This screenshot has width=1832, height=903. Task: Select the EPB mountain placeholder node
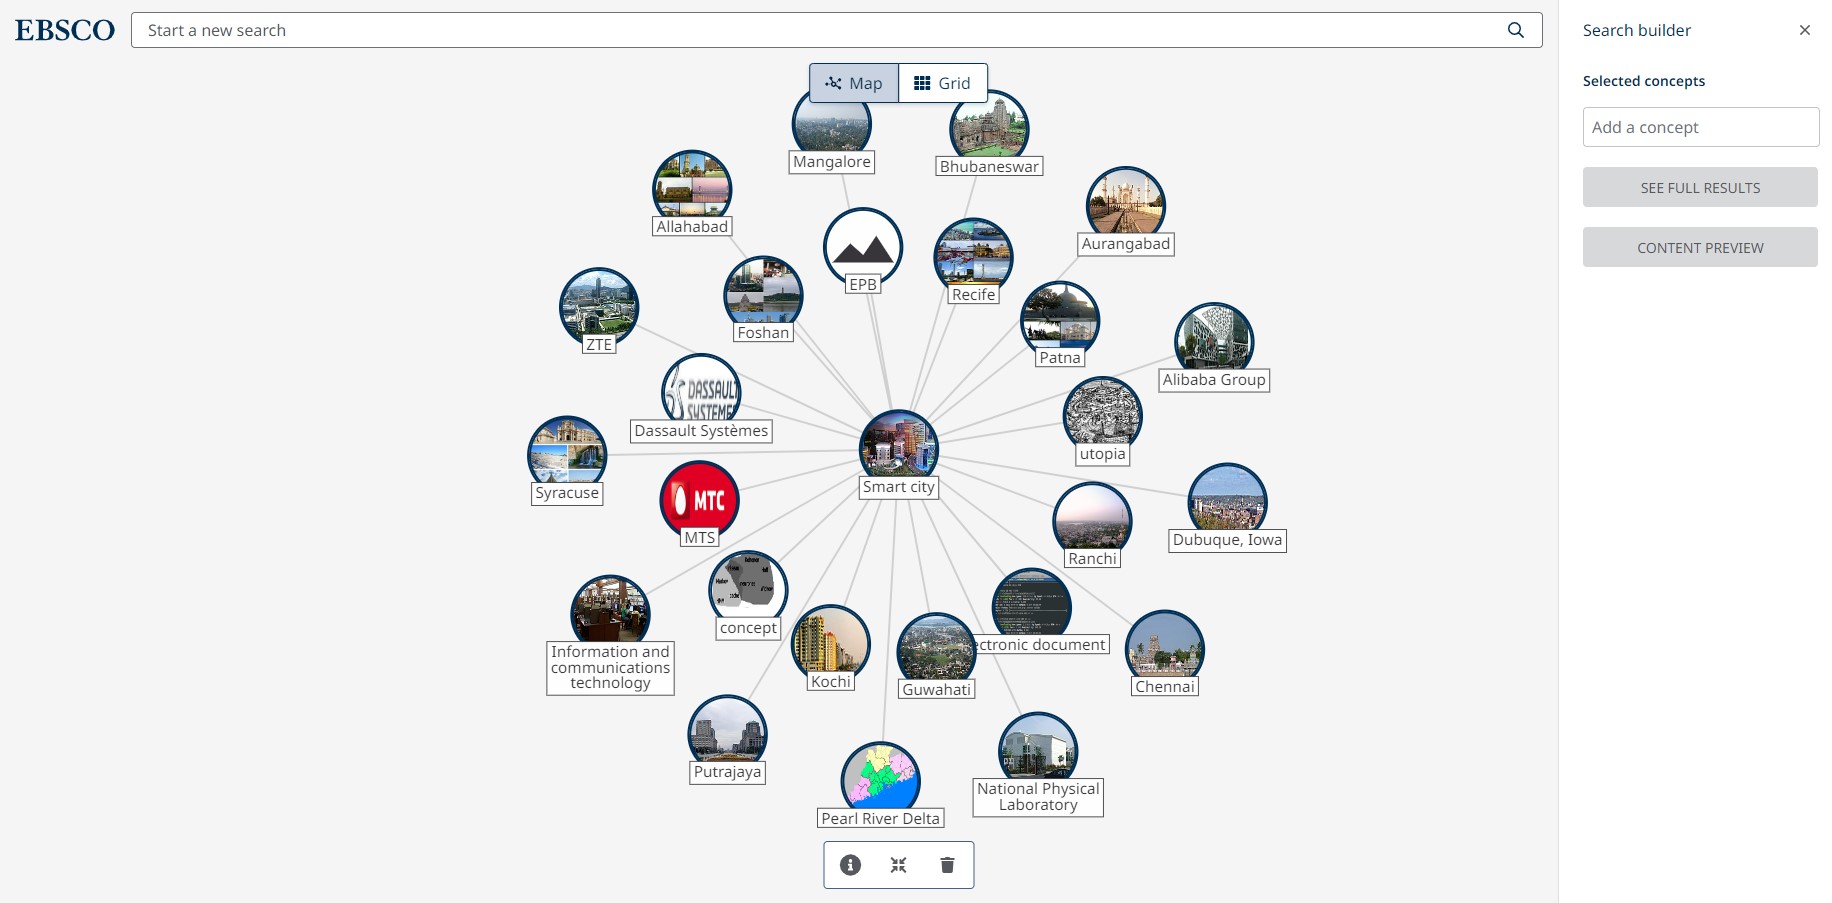tap(863, 246)
